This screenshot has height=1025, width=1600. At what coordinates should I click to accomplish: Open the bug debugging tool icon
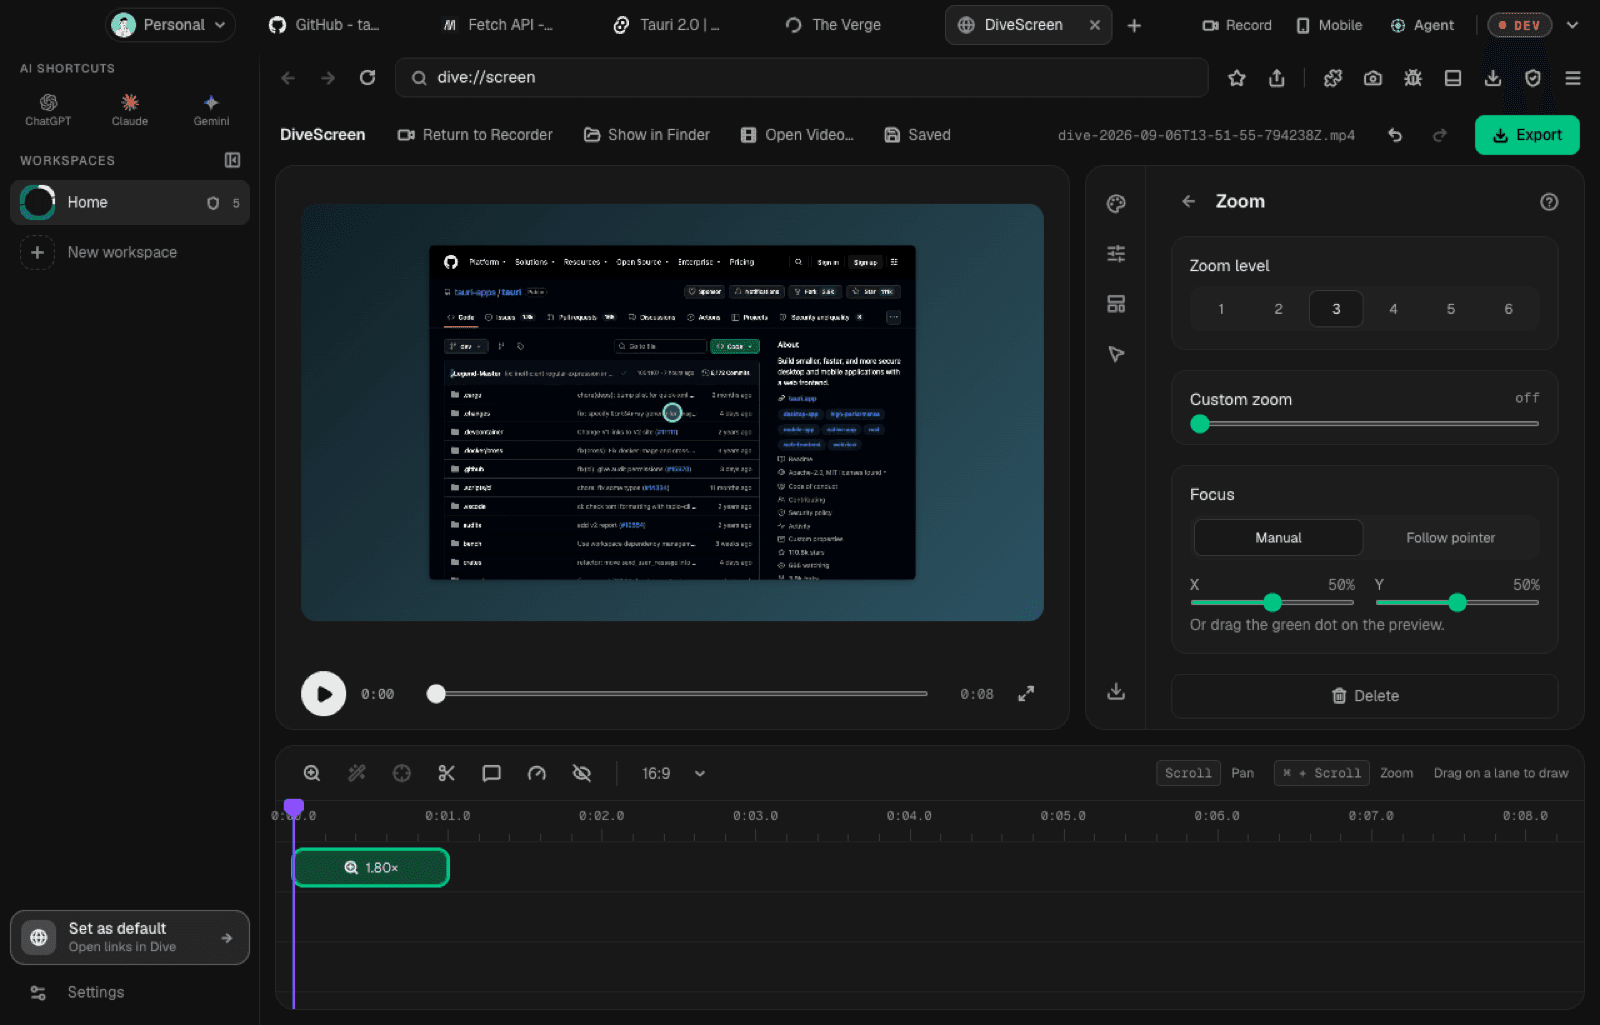click(1413, 78)
